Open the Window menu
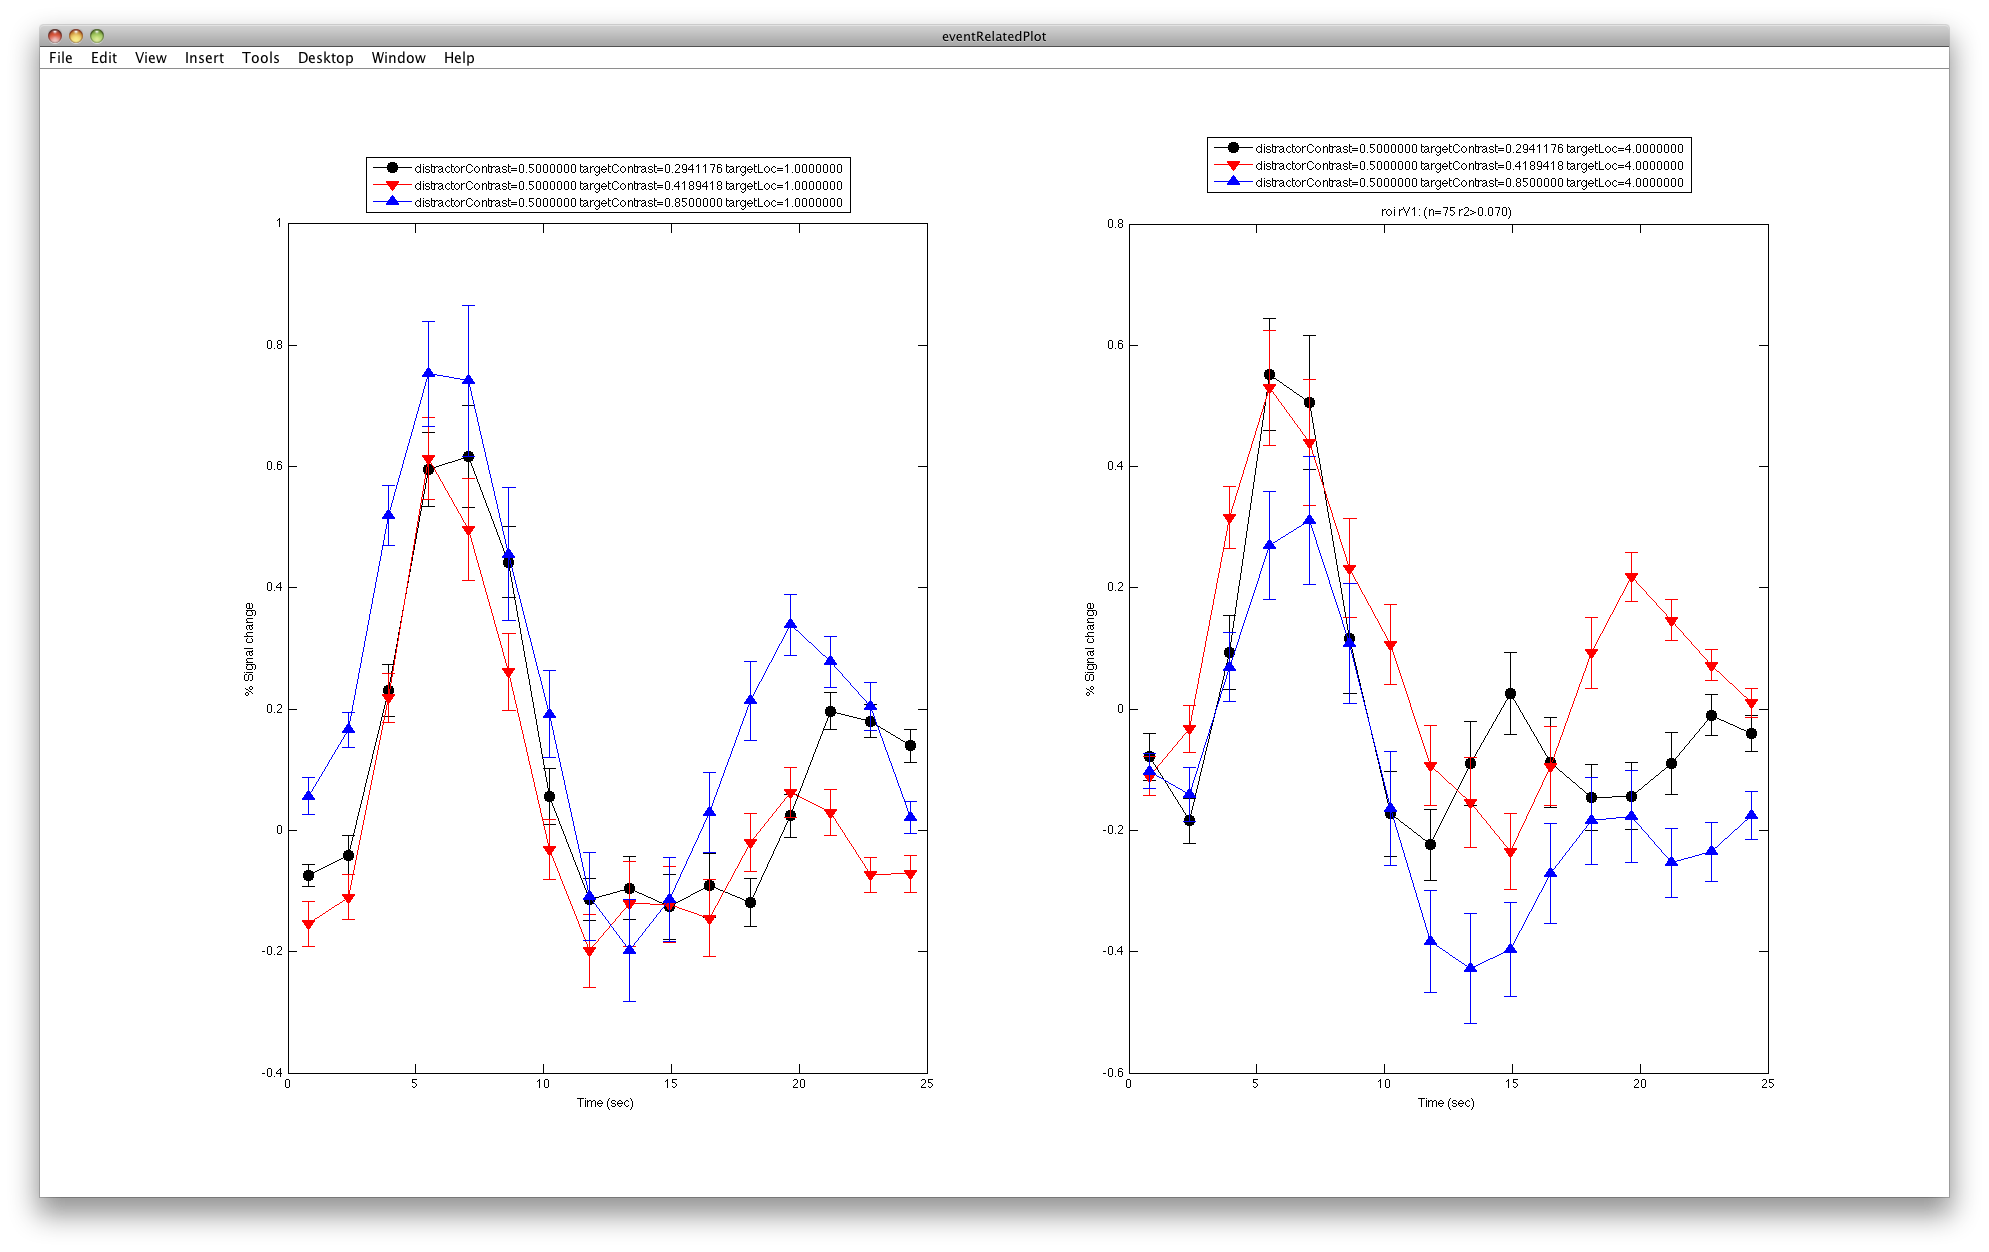 click(399, 58)
